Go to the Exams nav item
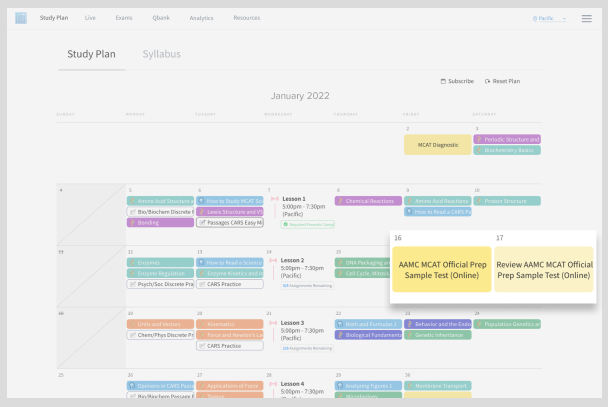This screenshot has height=407, width=608. (124, 18)
